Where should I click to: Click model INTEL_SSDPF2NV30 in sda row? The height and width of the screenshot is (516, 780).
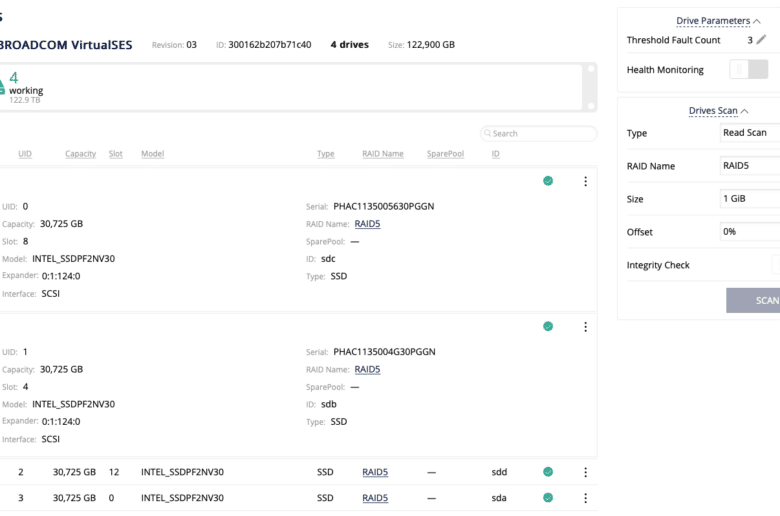click(x=182, y=498)
